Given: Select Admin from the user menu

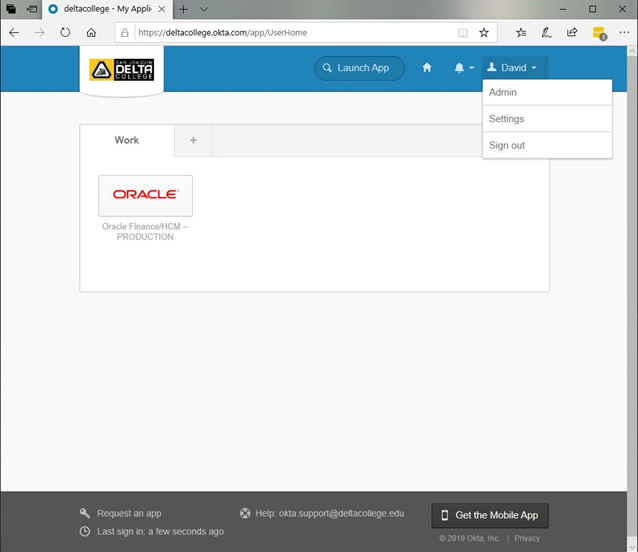Looking at the screenshot, I should pos(503,93).
